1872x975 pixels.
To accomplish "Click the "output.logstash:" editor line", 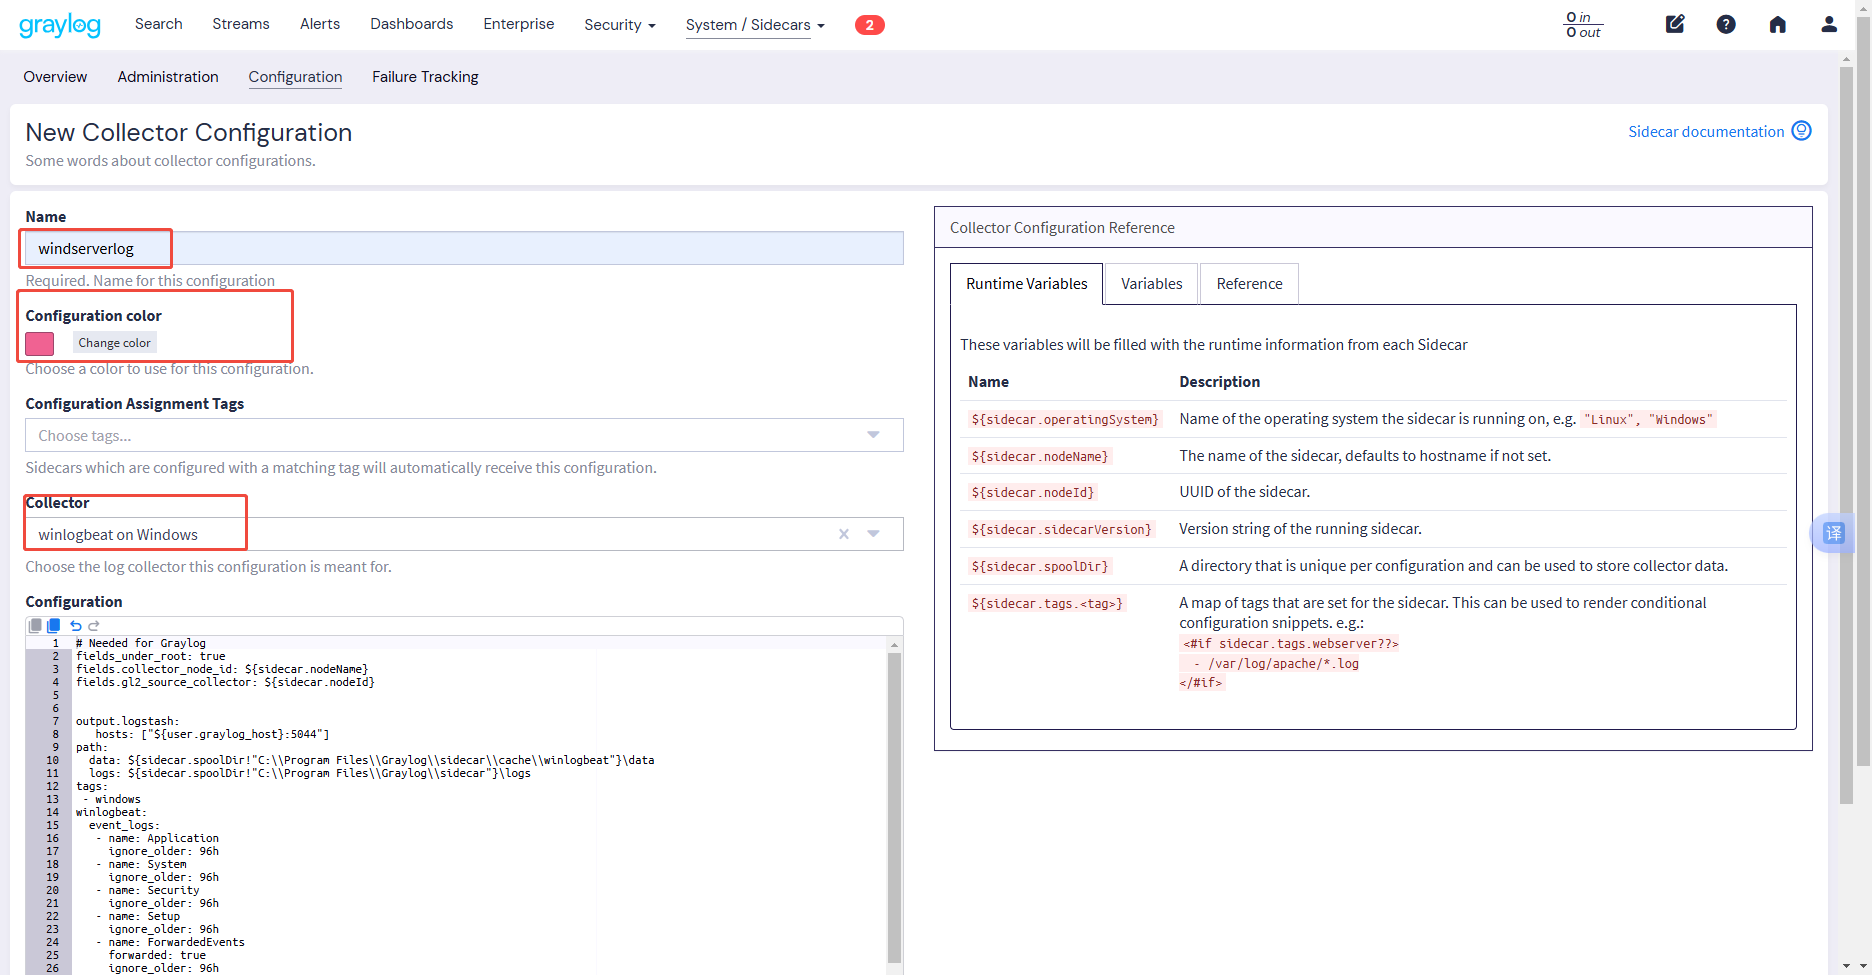I will [128, 721].
